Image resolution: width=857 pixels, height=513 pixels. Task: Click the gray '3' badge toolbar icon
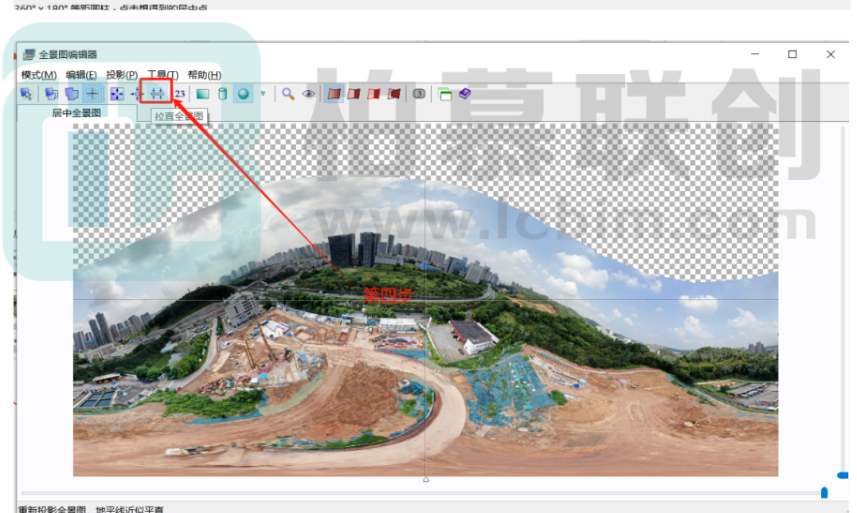point(419,94)
